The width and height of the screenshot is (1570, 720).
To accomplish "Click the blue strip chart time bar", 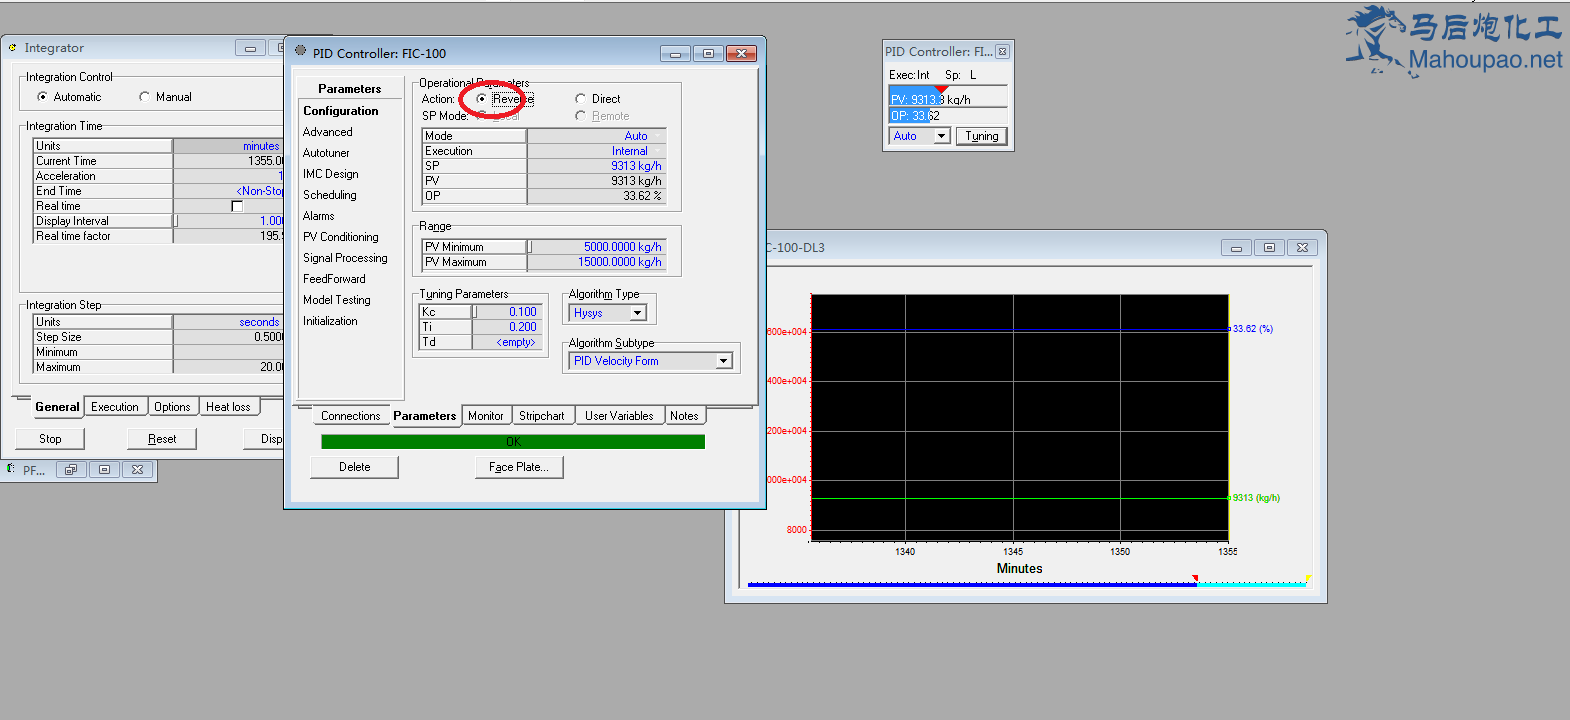I will point(972,584).
